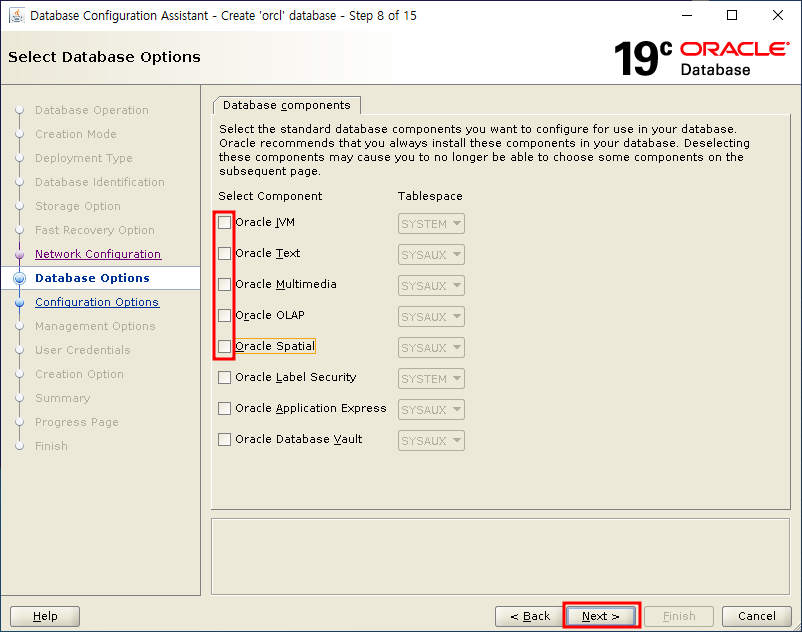Screen dimensions: 802x632
Task: Click the Progress Page step label
Action: point(77,422)
